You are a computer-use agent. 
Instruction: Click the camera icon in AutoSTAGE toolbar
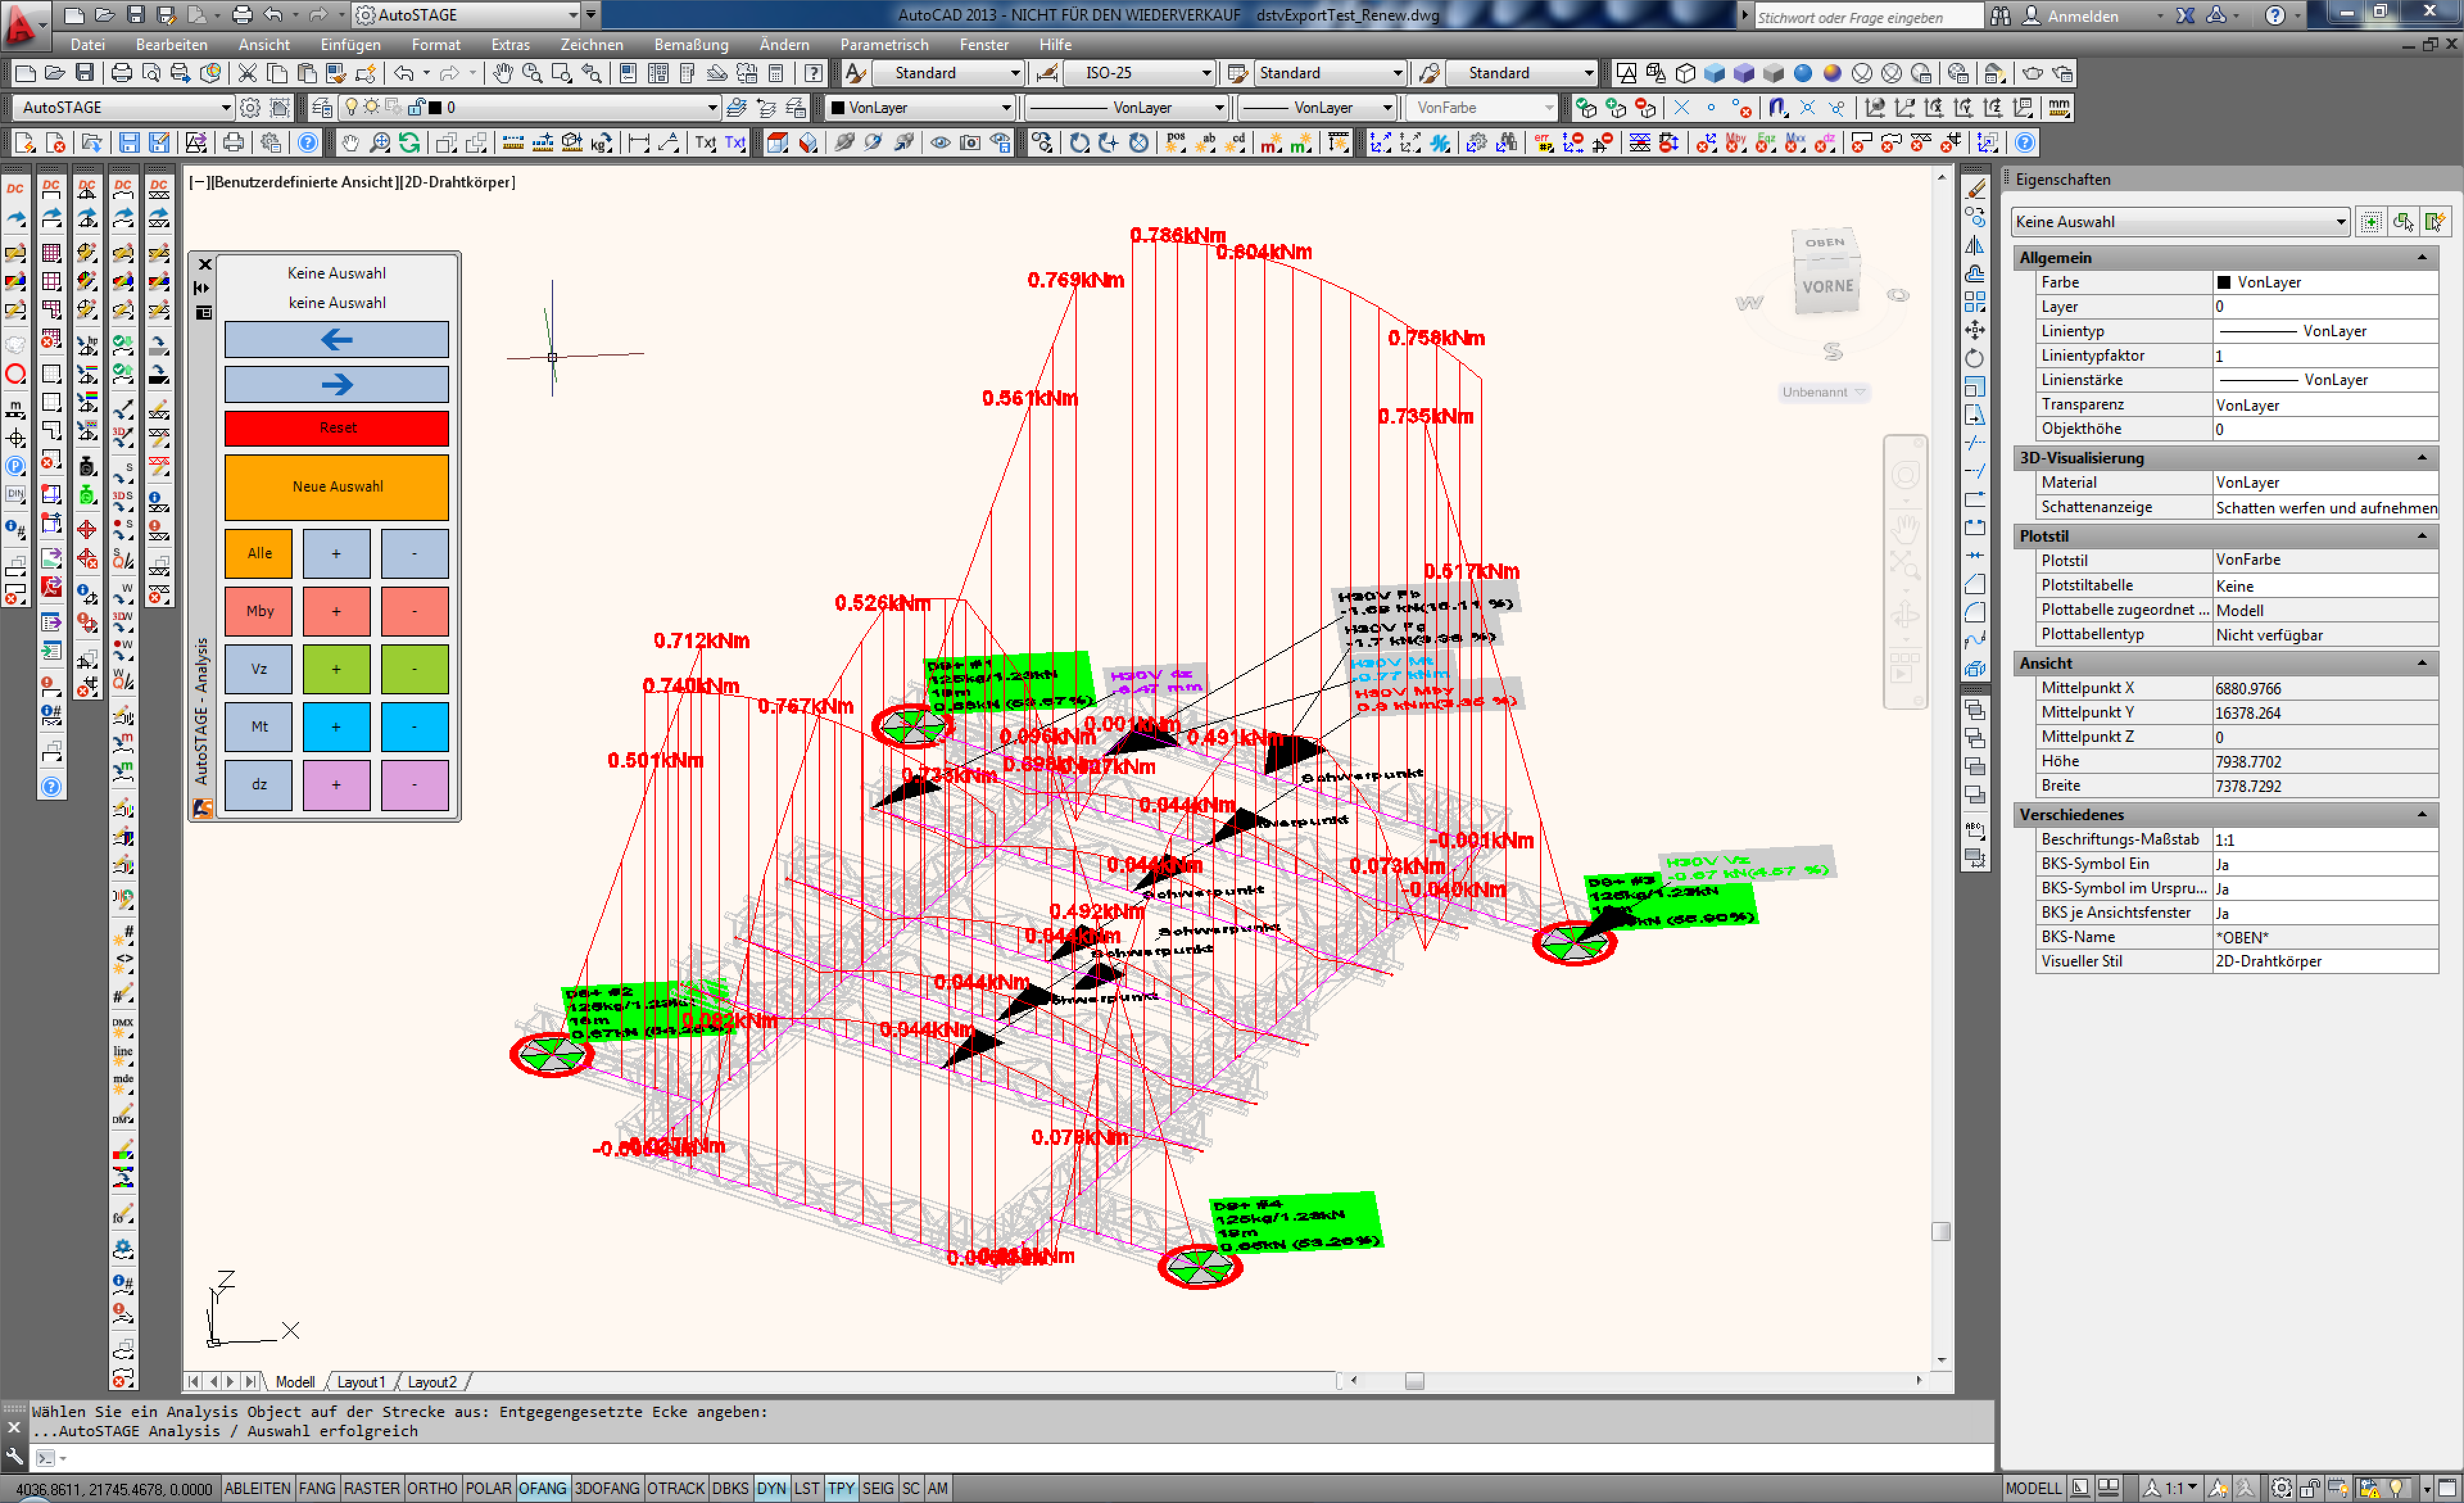click(970, 143)
